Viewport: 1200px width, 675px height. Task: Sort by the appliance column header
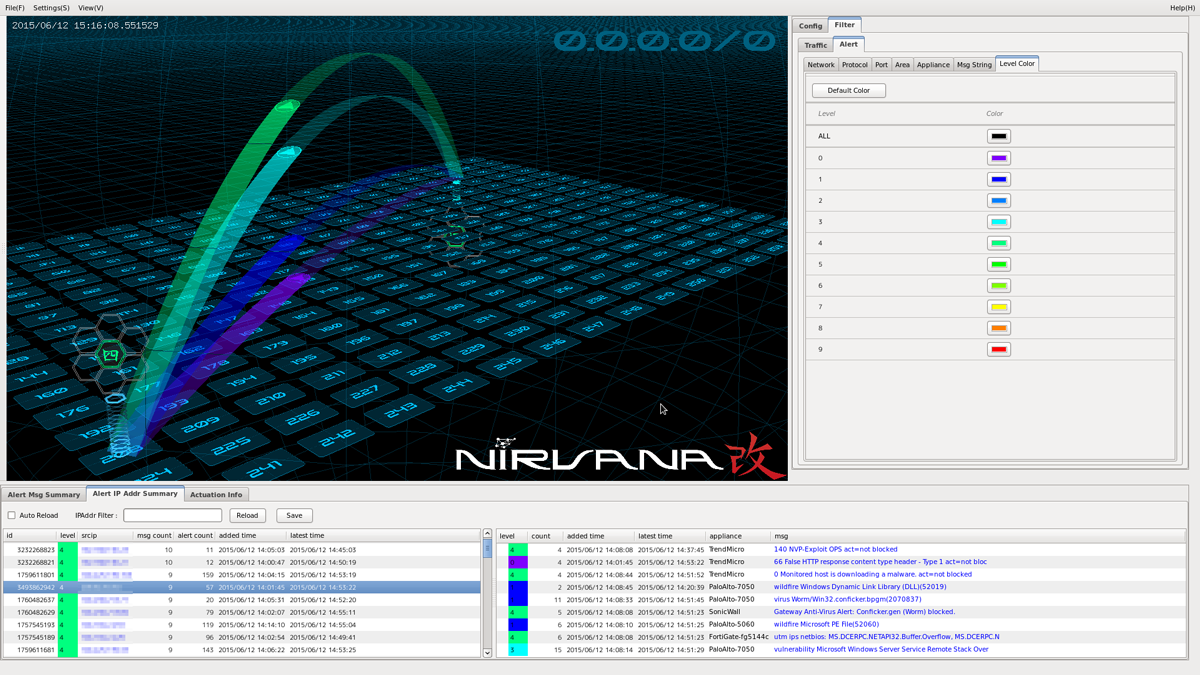pos(738,536)
